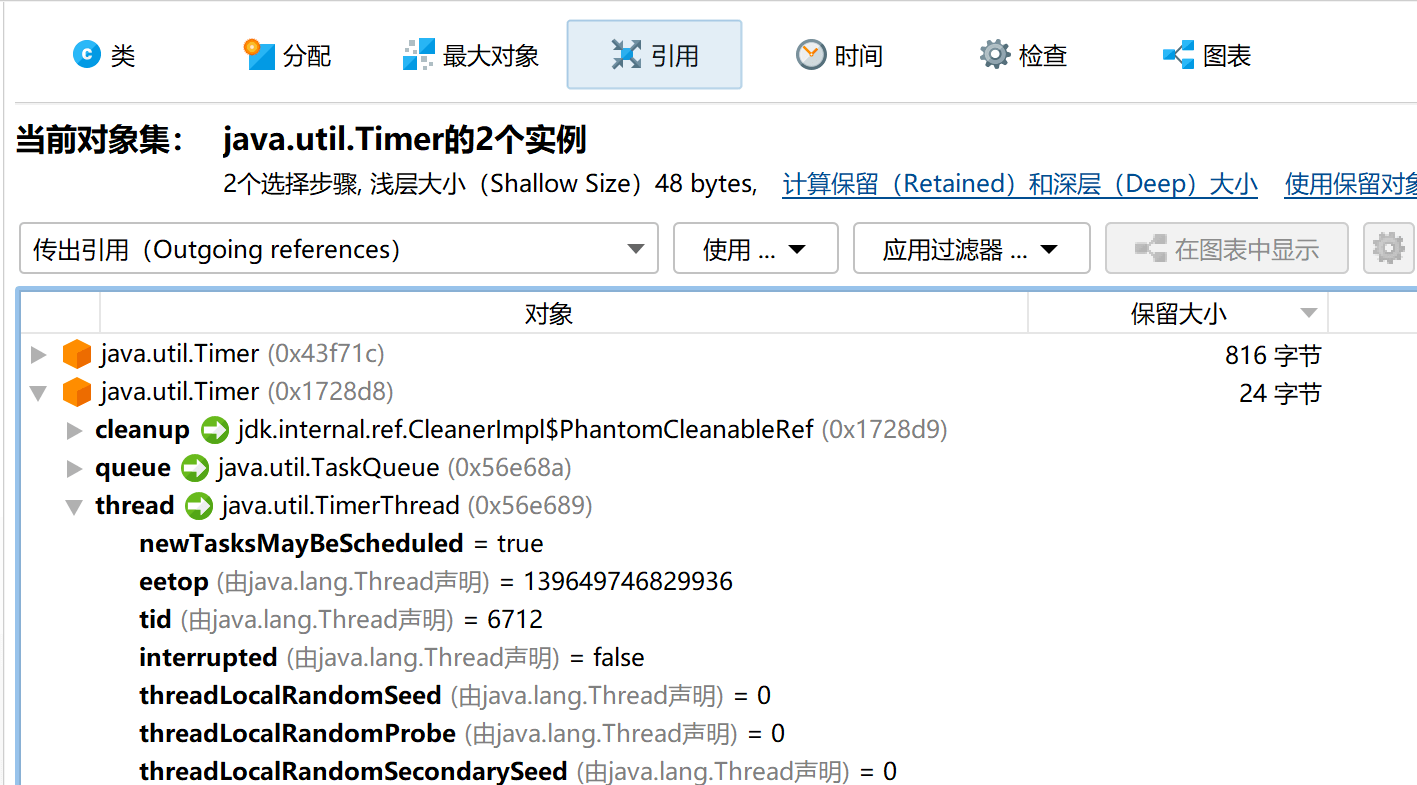This screenshot has height=785, width=1417.
Task: Open the 检查 (Inspections) gear icon
Action: click(x=993, y=54)
